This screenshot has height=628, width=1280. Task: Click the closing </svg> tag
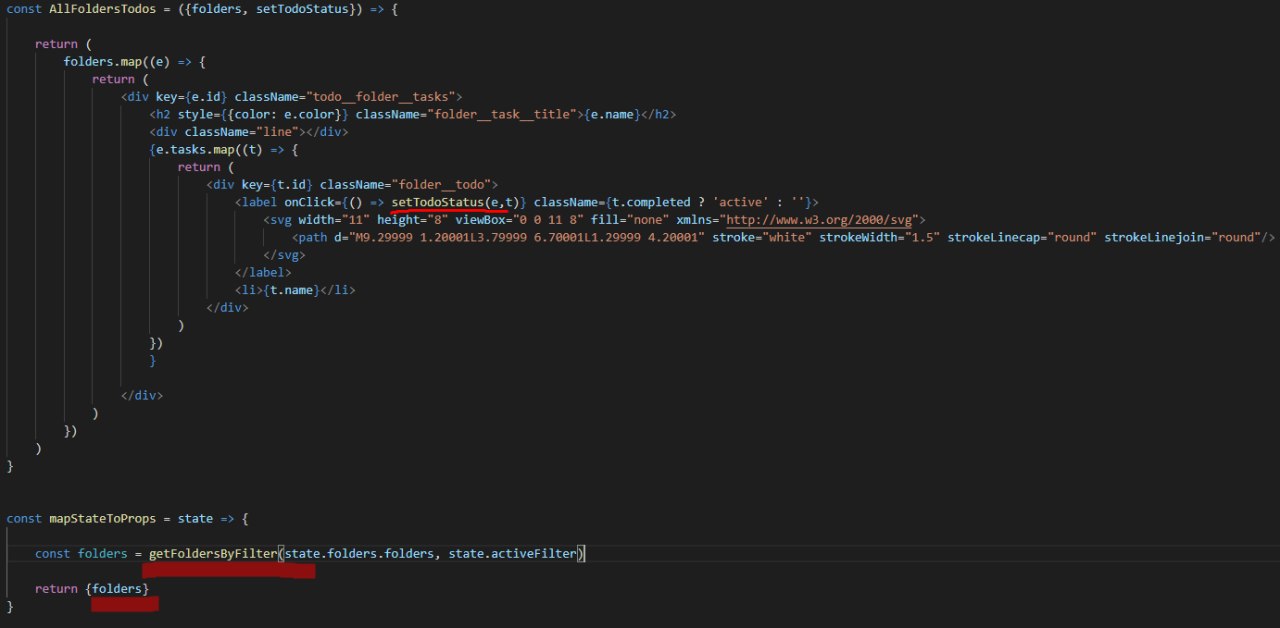tap(284, 255)
